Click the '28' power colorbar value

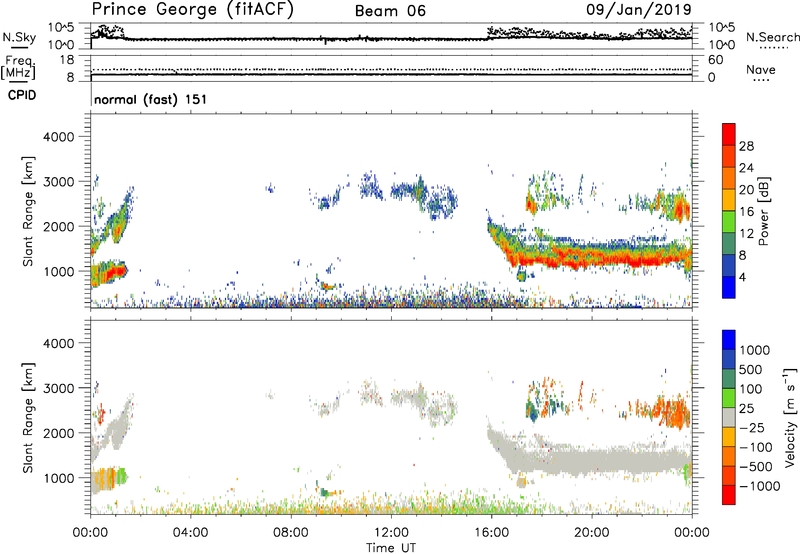point(746,146)
